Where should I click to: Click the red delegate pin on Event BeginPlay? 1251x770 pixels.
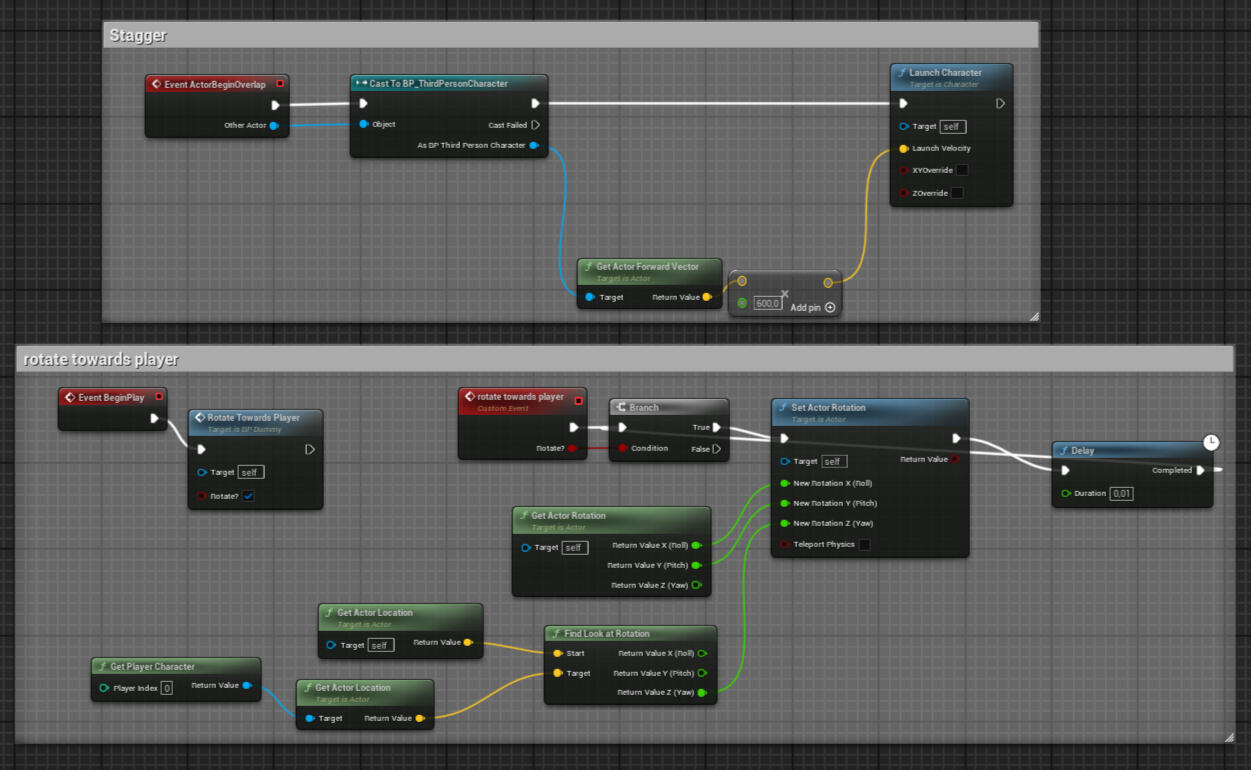pyautogui.click(x=159, y=397)
